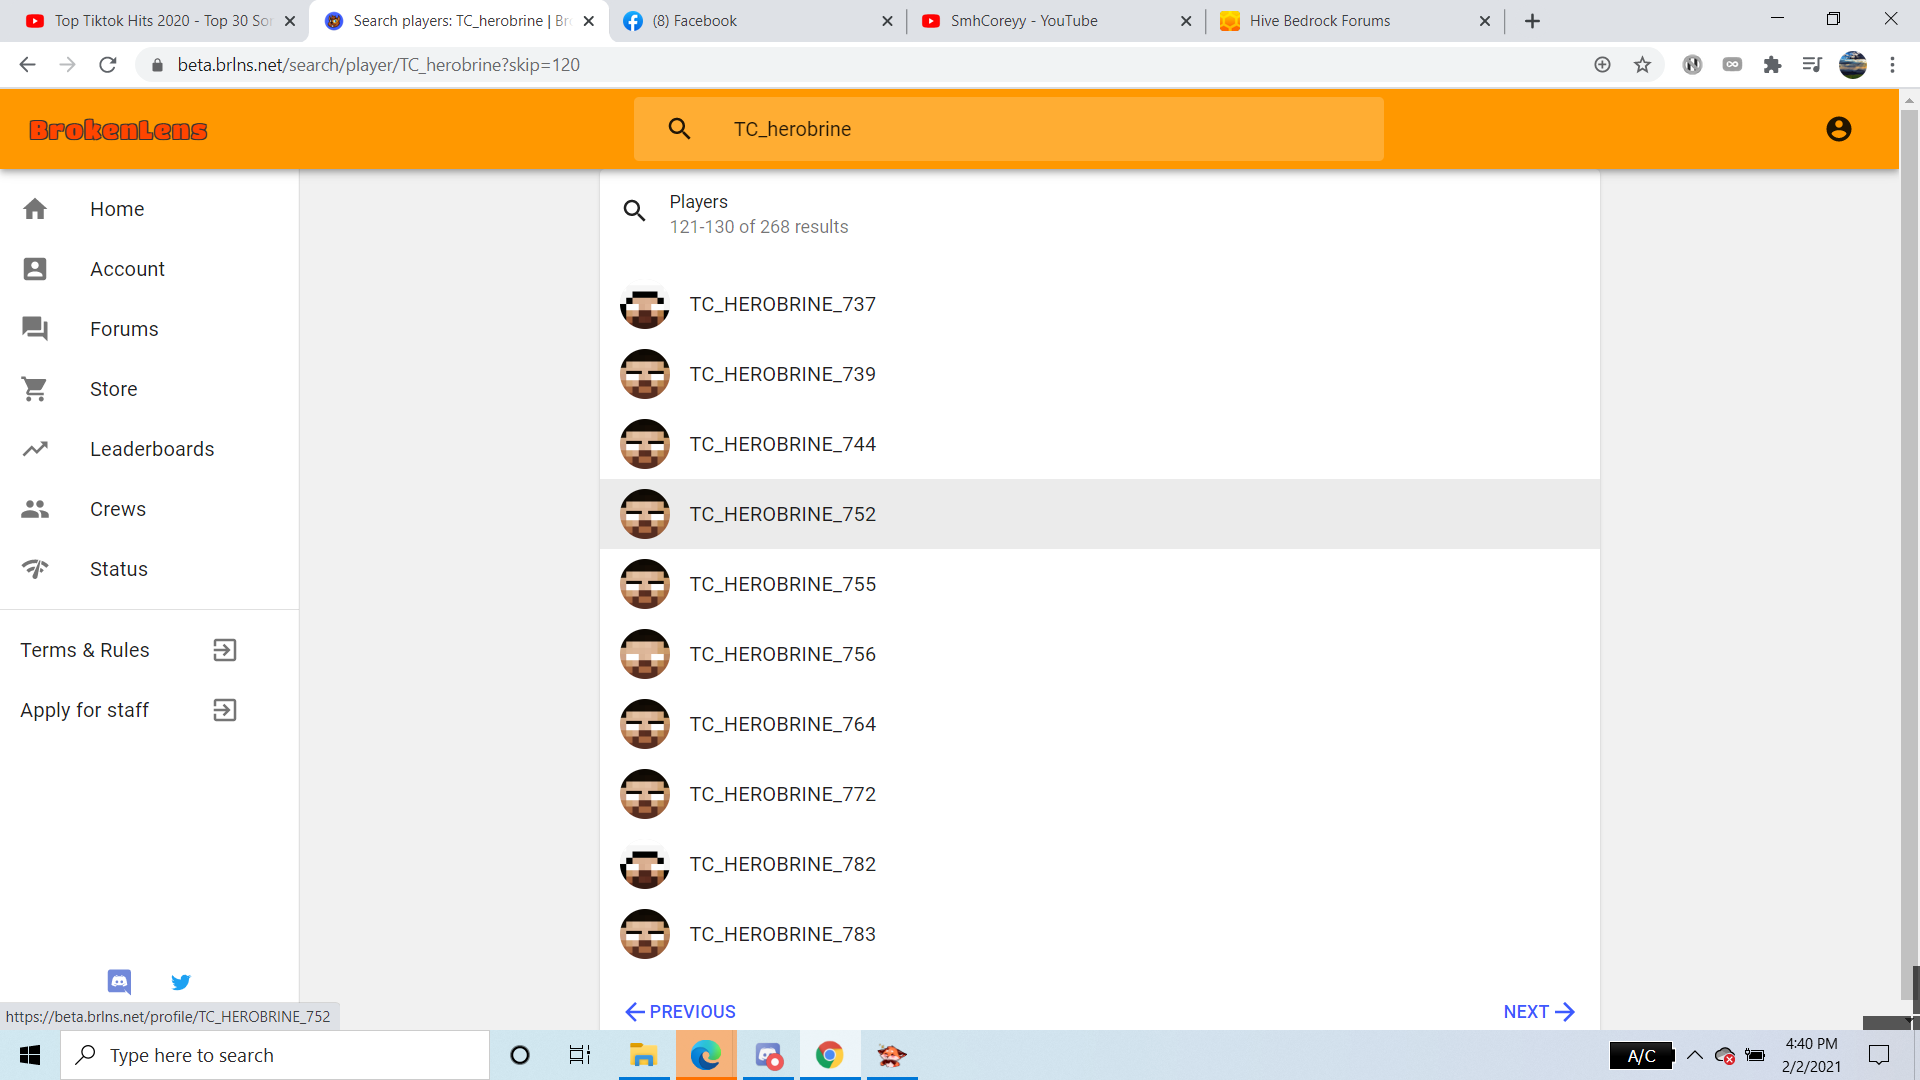Screen dimensions: 1920x1080
Task: Open Forums from the sidebar
Action: 149,329
